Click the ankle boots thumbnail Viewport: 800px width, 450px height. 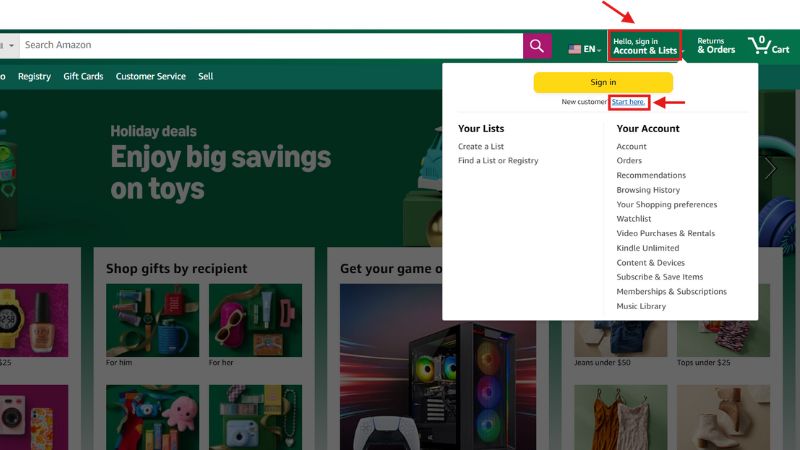(x=723, y=417)
